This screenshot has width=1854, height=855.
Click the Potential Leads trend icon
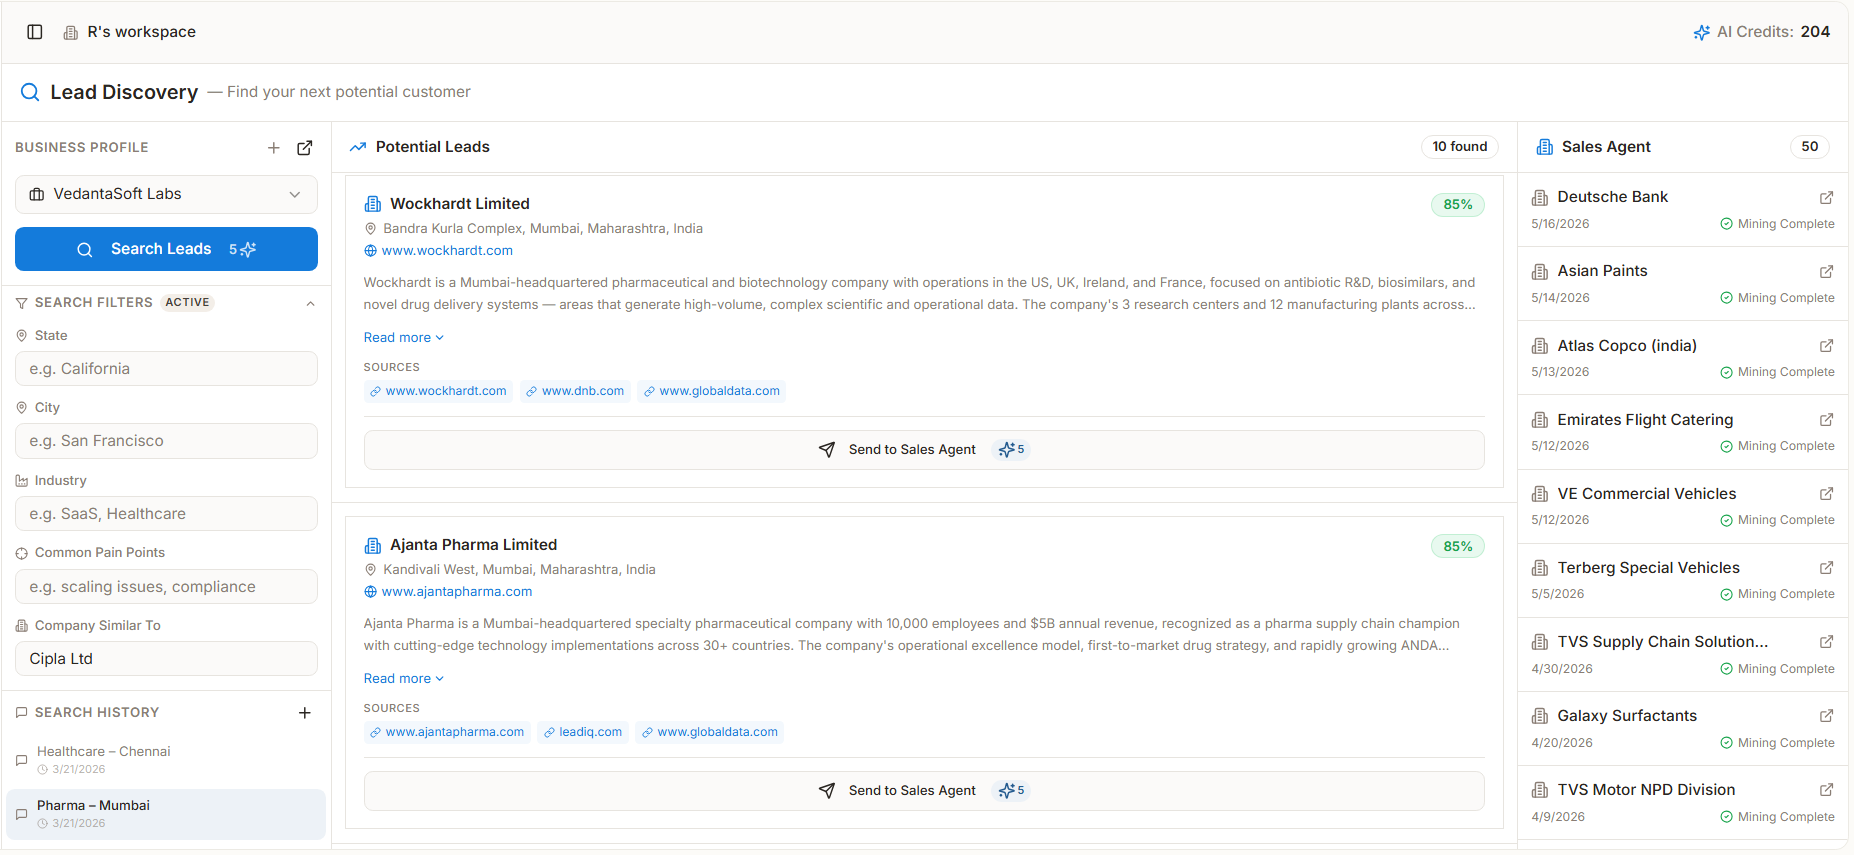pyautogui.click(x=358, y=147)
